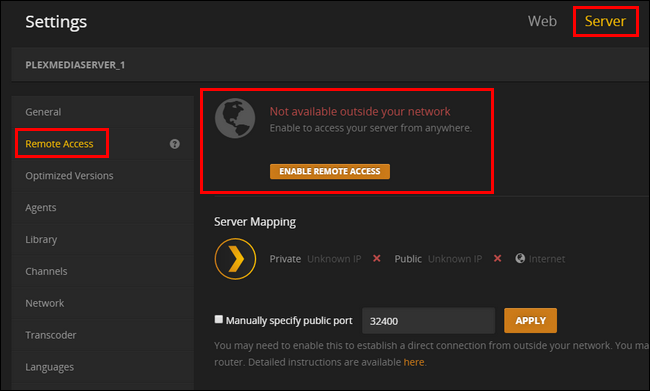
Task: Open the detailed instructions 'here' link
Action: tap(413, 362)
